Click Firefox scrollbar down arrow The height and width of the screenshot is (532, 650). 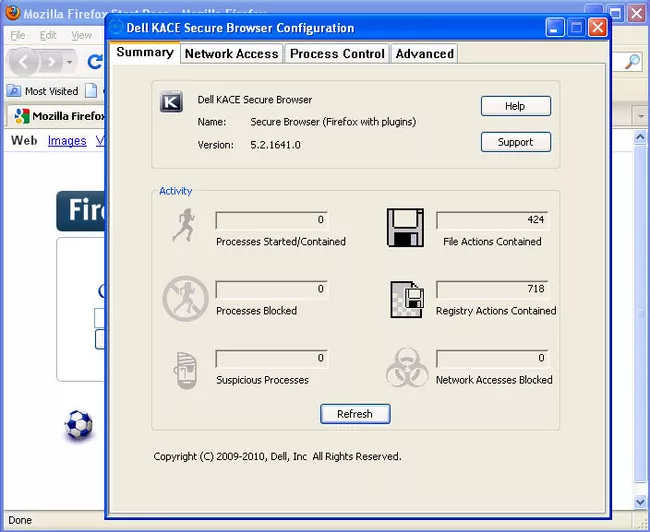pos(640,502)
